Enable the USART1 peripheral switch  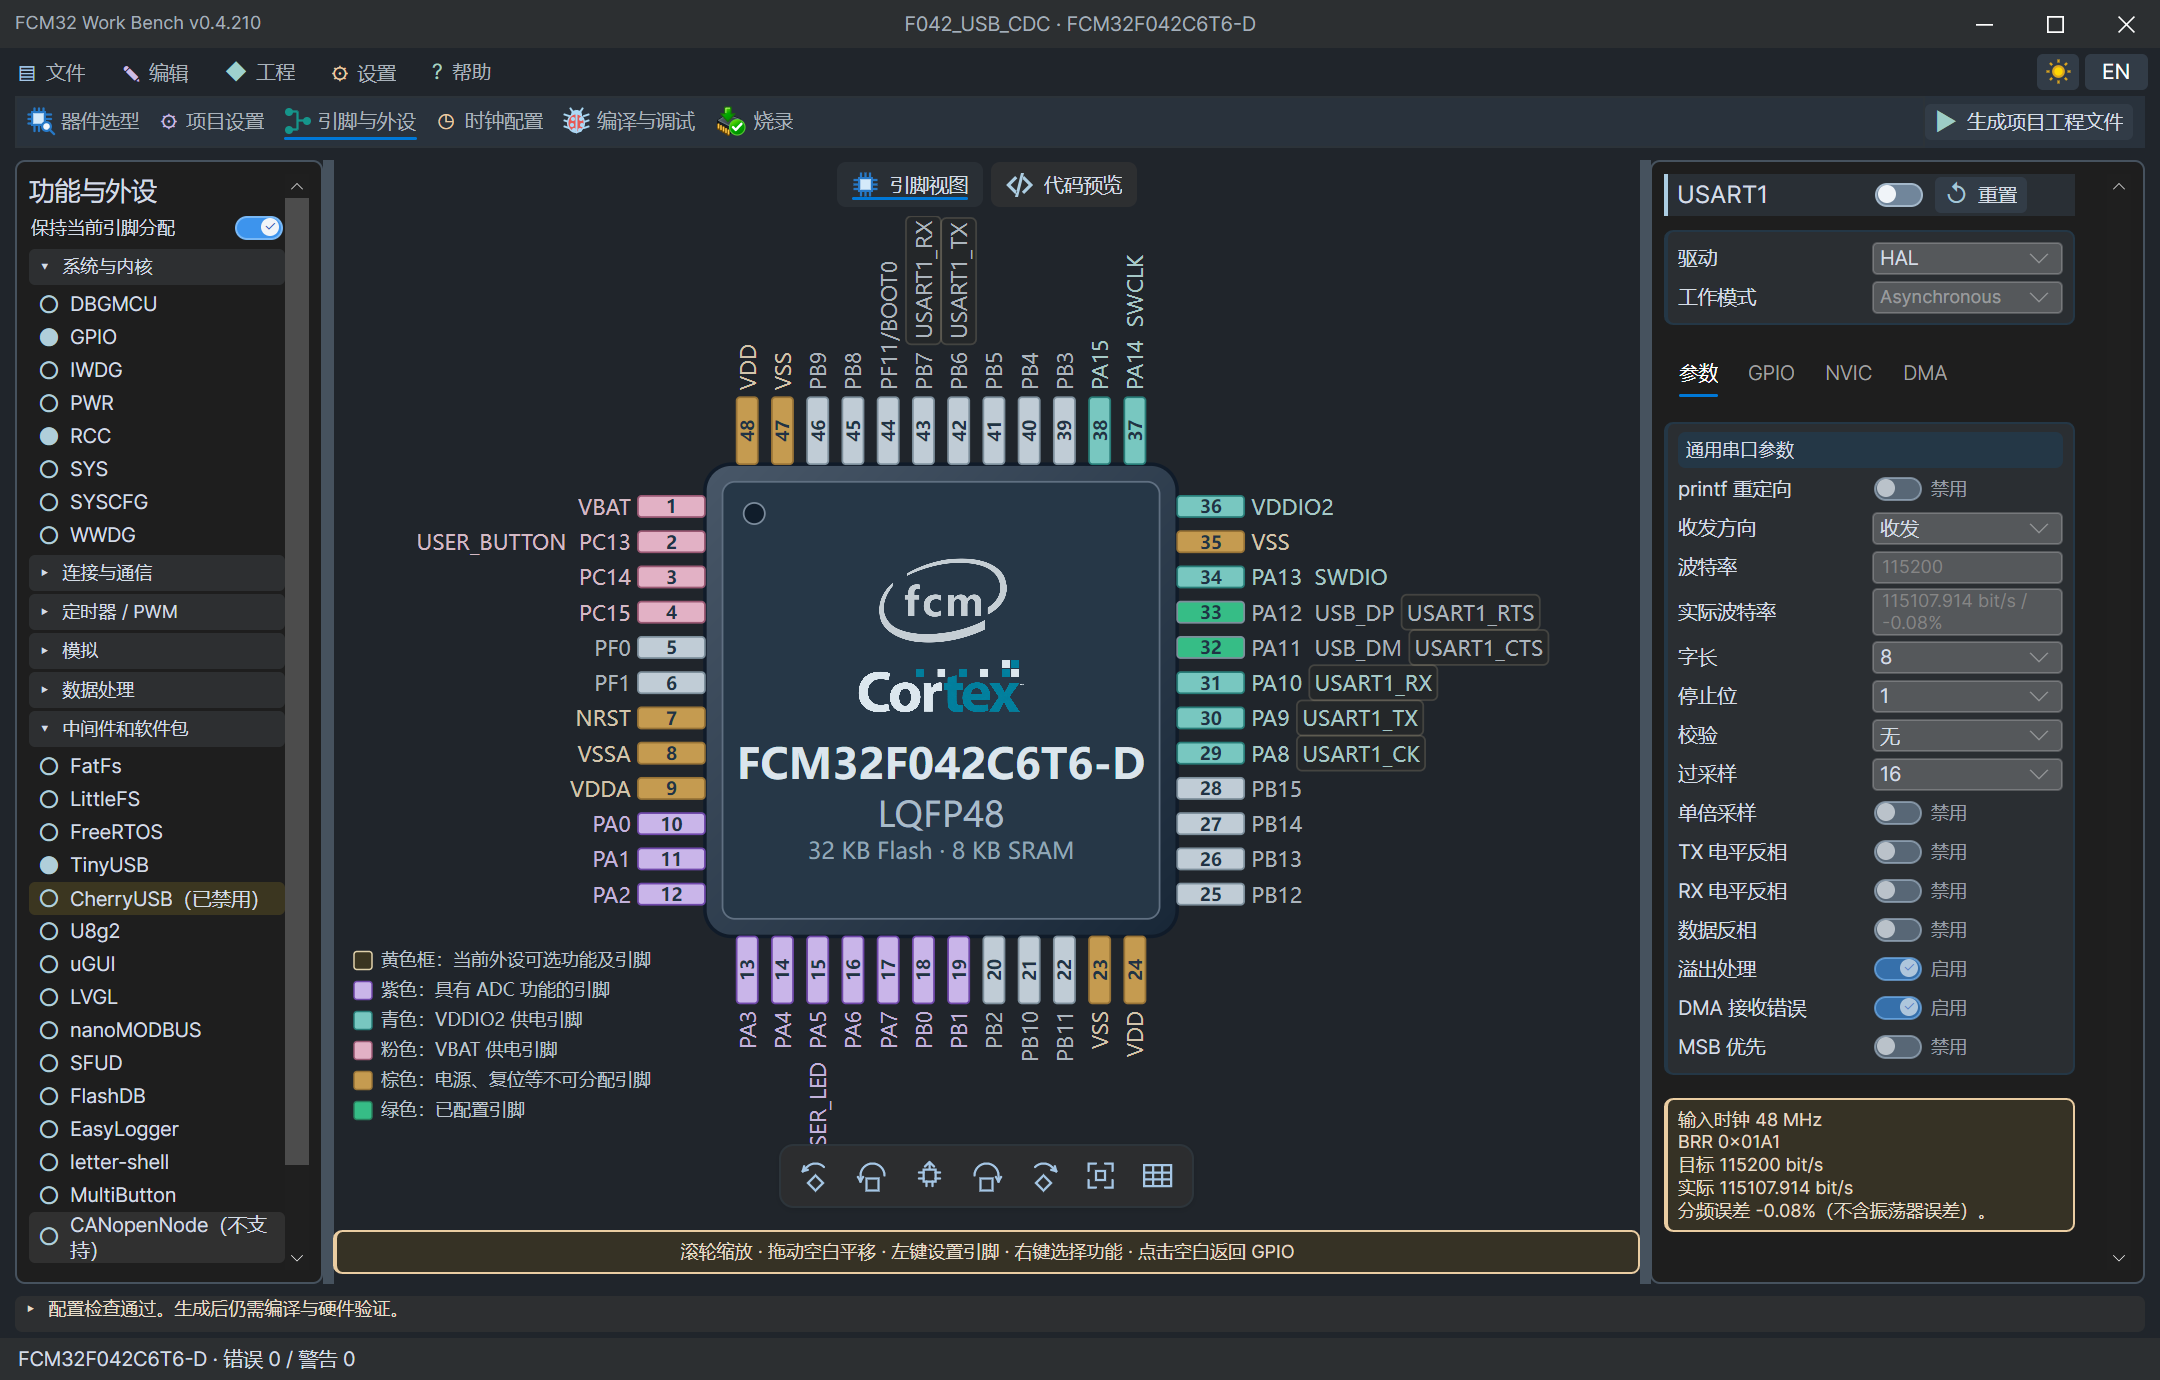coord(1898,194)
